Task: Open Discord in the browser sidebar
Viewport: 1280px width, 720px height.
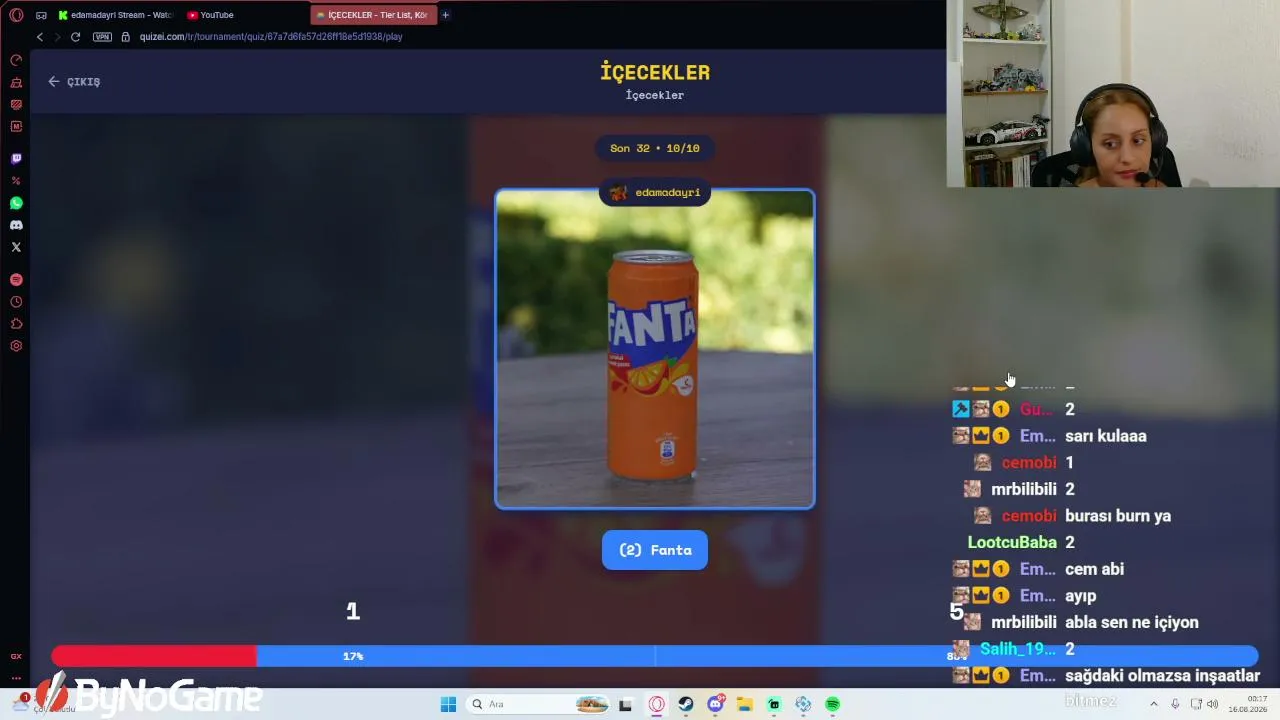Action: 16,225
